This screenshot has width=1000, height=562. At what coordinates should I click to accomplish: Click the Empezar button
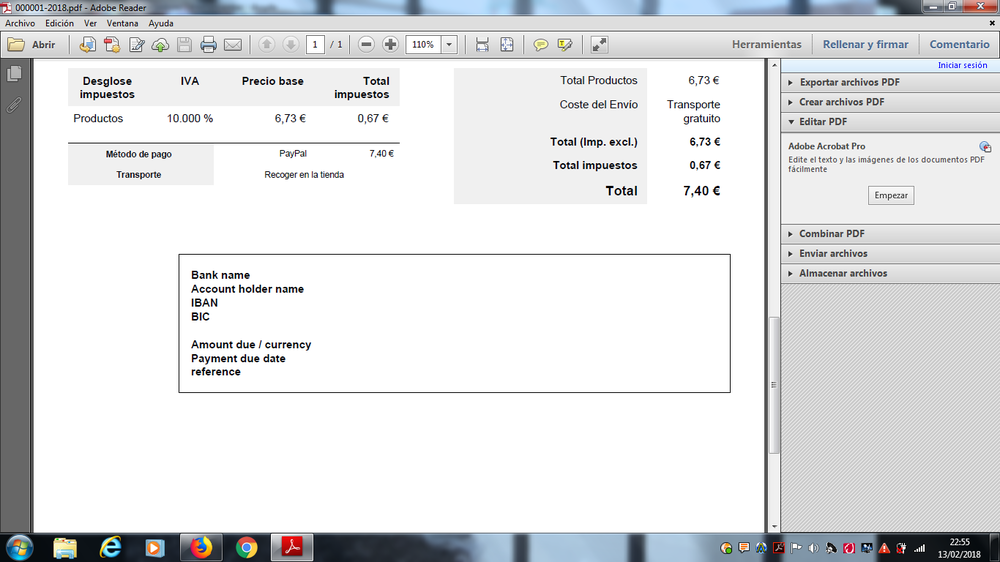891,195
